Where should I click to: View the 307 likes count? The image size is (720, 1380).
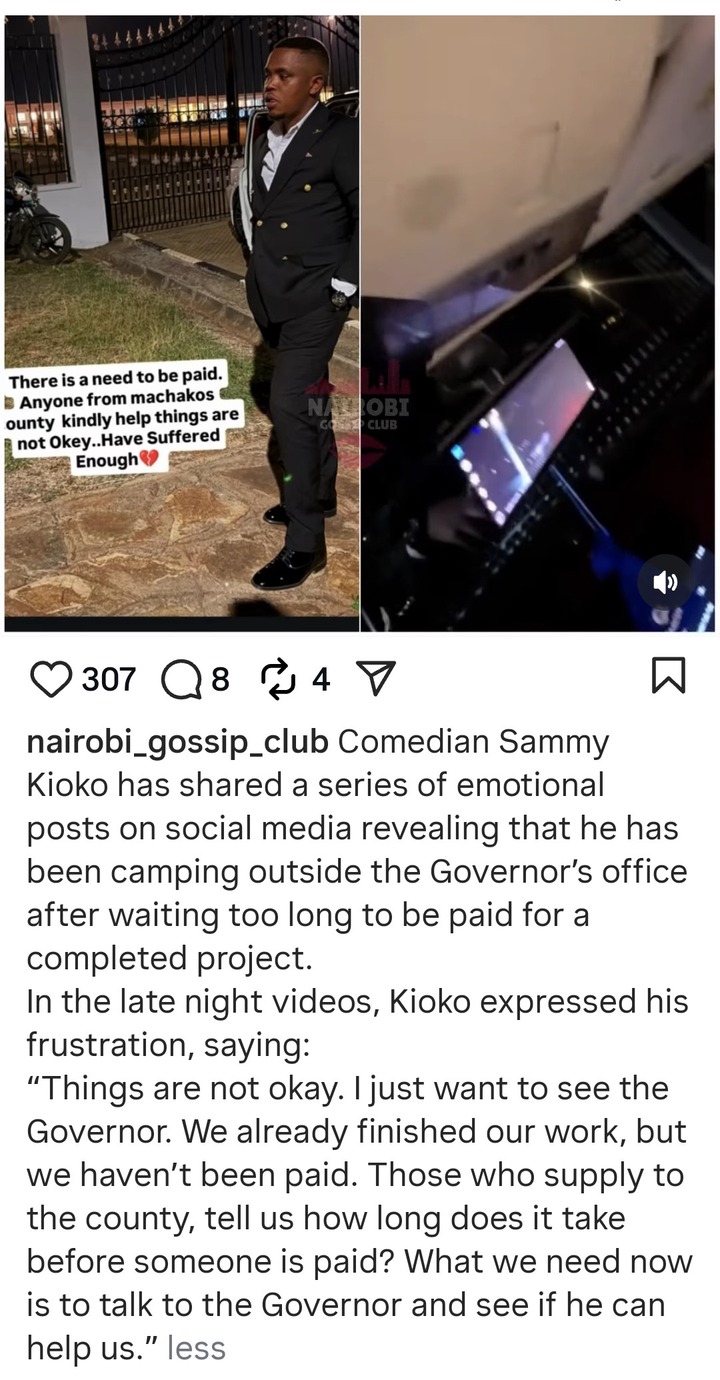(107, 680)
